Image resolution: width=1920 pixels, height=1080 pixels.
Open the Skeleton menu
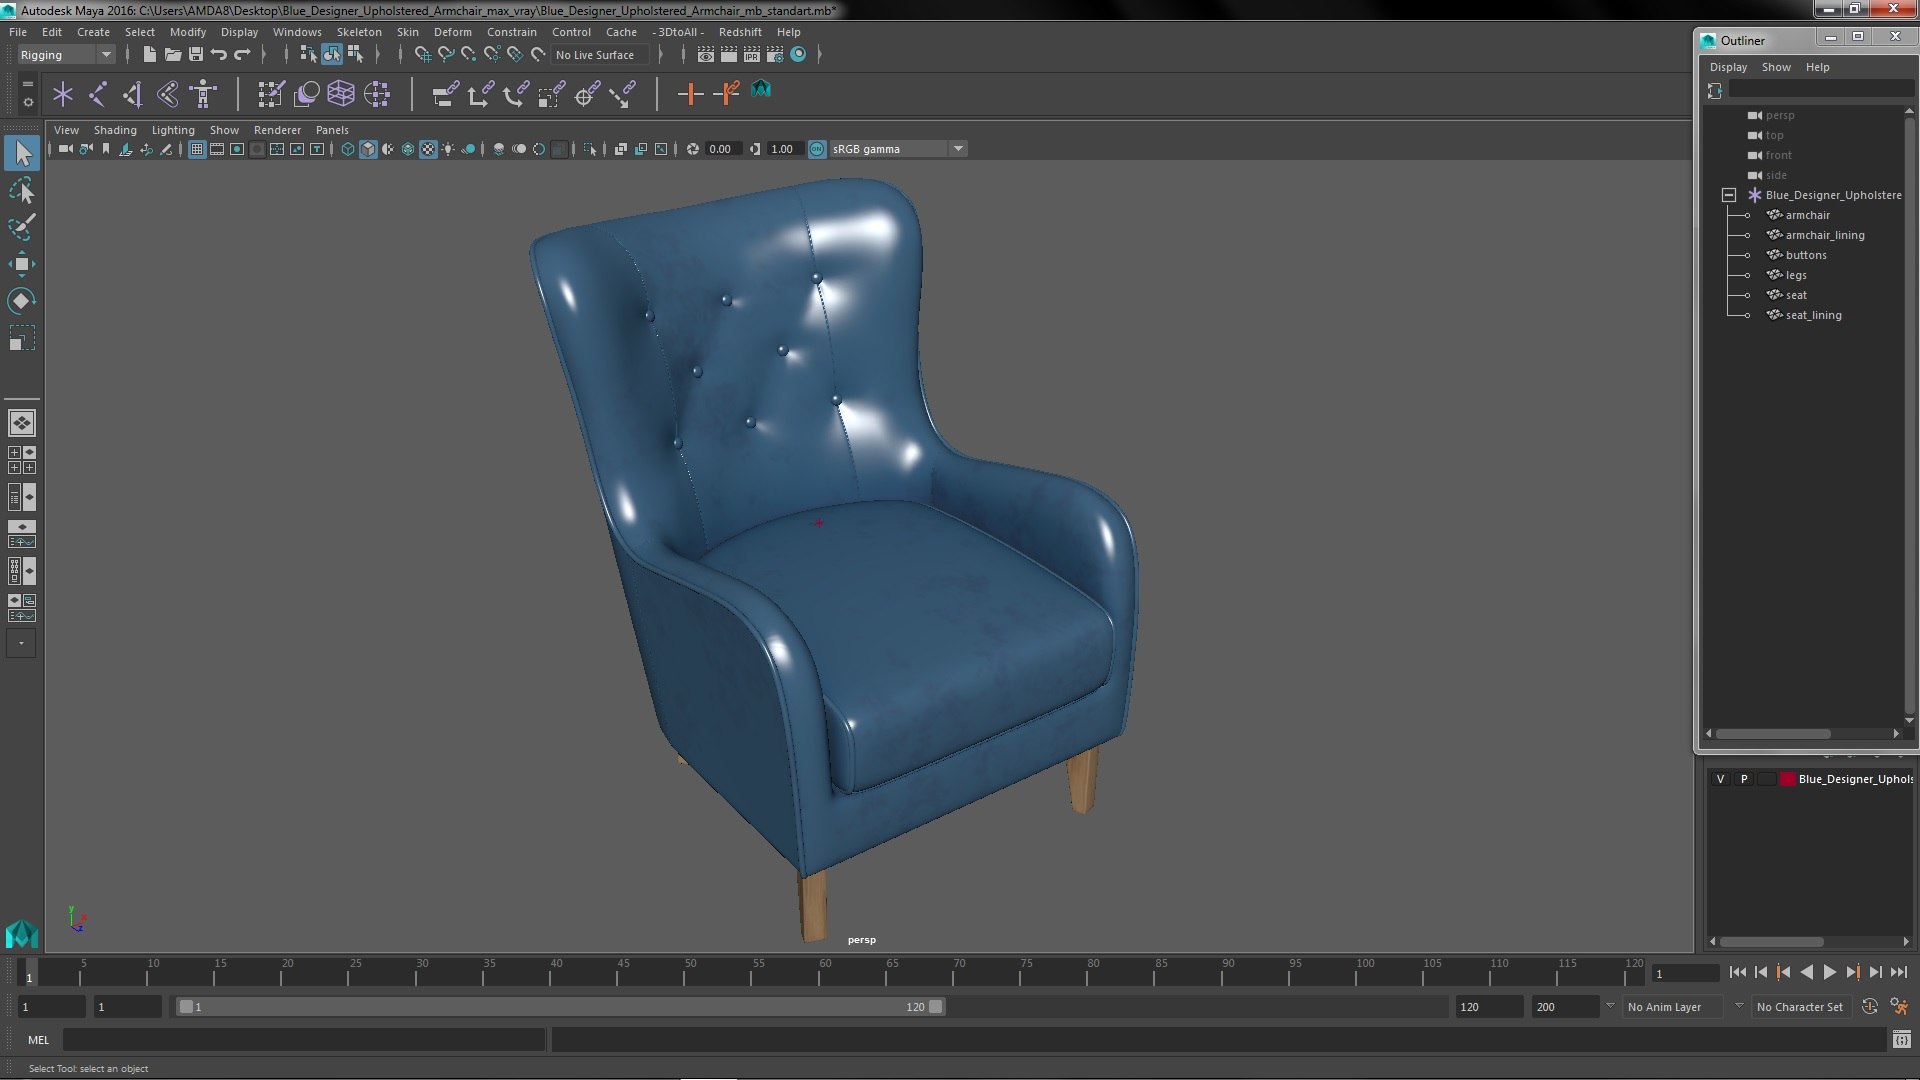(x=358, y=32)
